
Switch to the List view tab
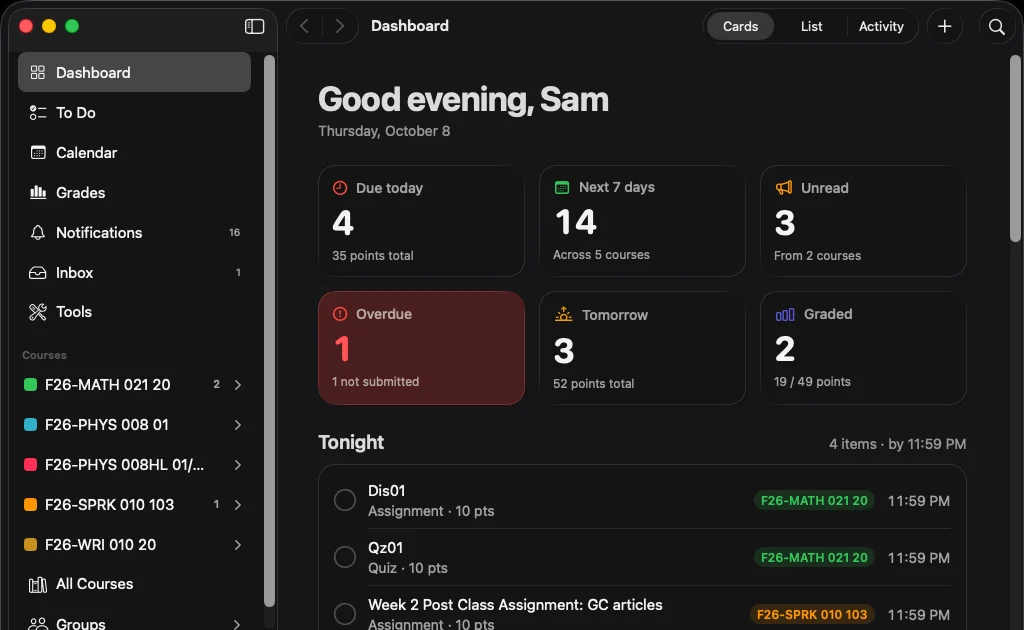[x=811, y=27]
